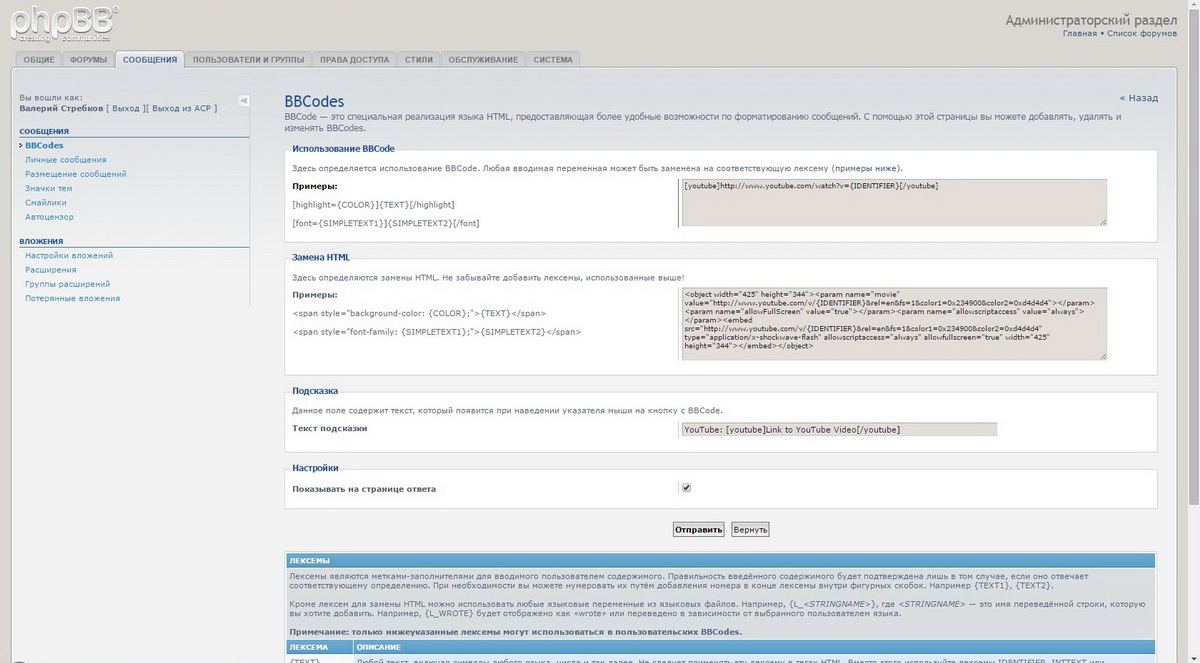Open Настройки вложений in the sidebar
The image size is (1200, 663).
click(69, 256)
